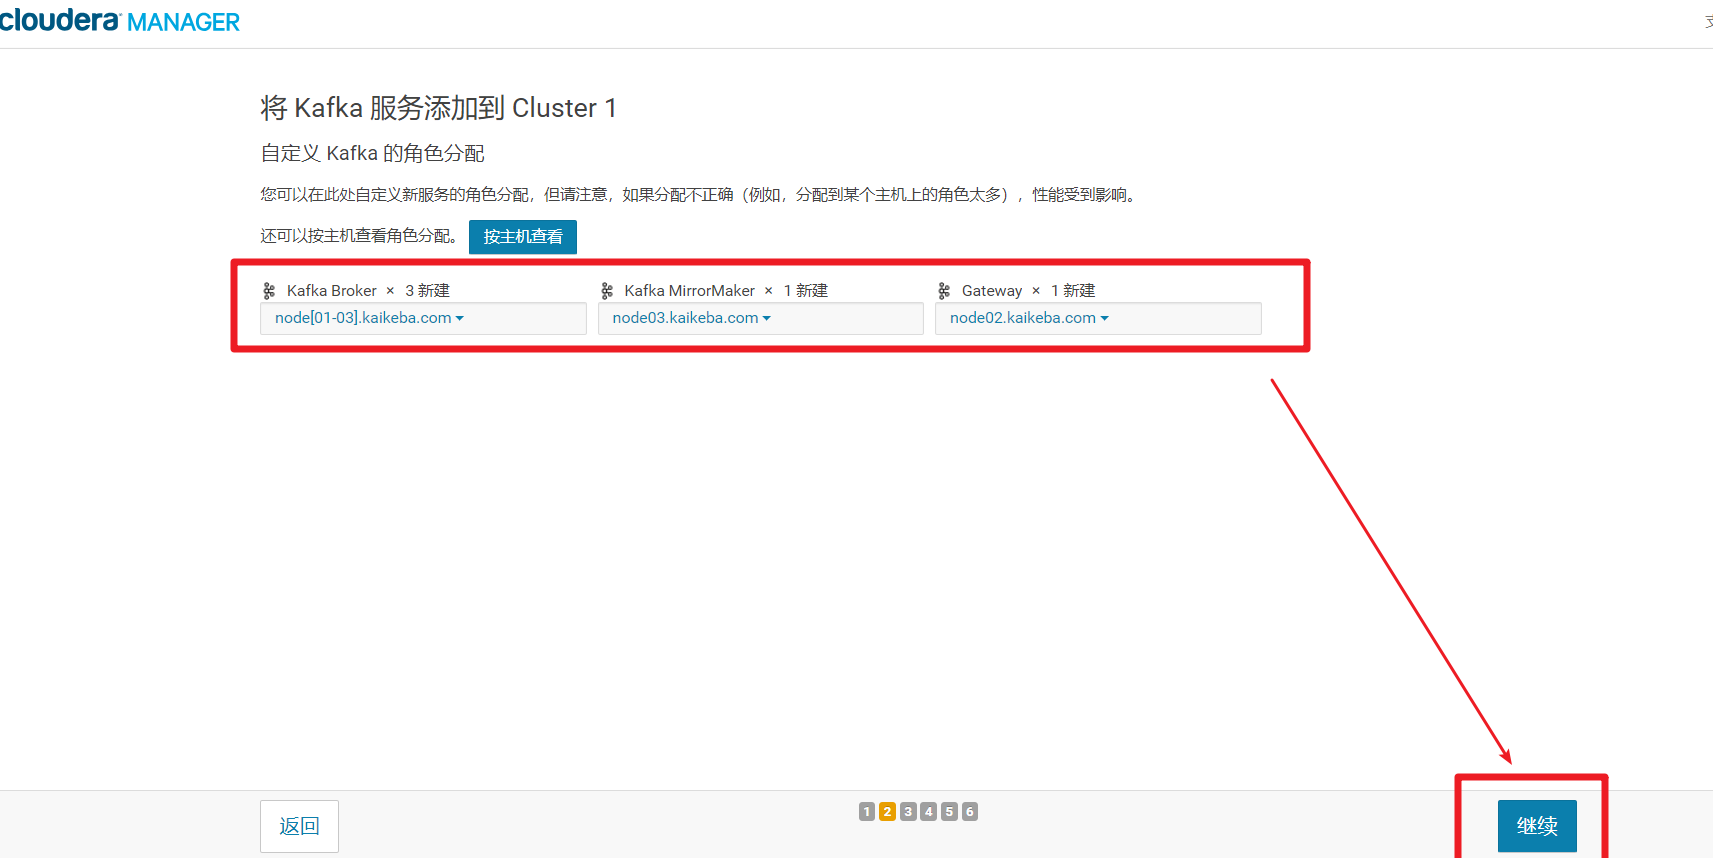
Task: Click the Kafka Broker host input field
Action: pyautogui.click(x=423, y=319)
